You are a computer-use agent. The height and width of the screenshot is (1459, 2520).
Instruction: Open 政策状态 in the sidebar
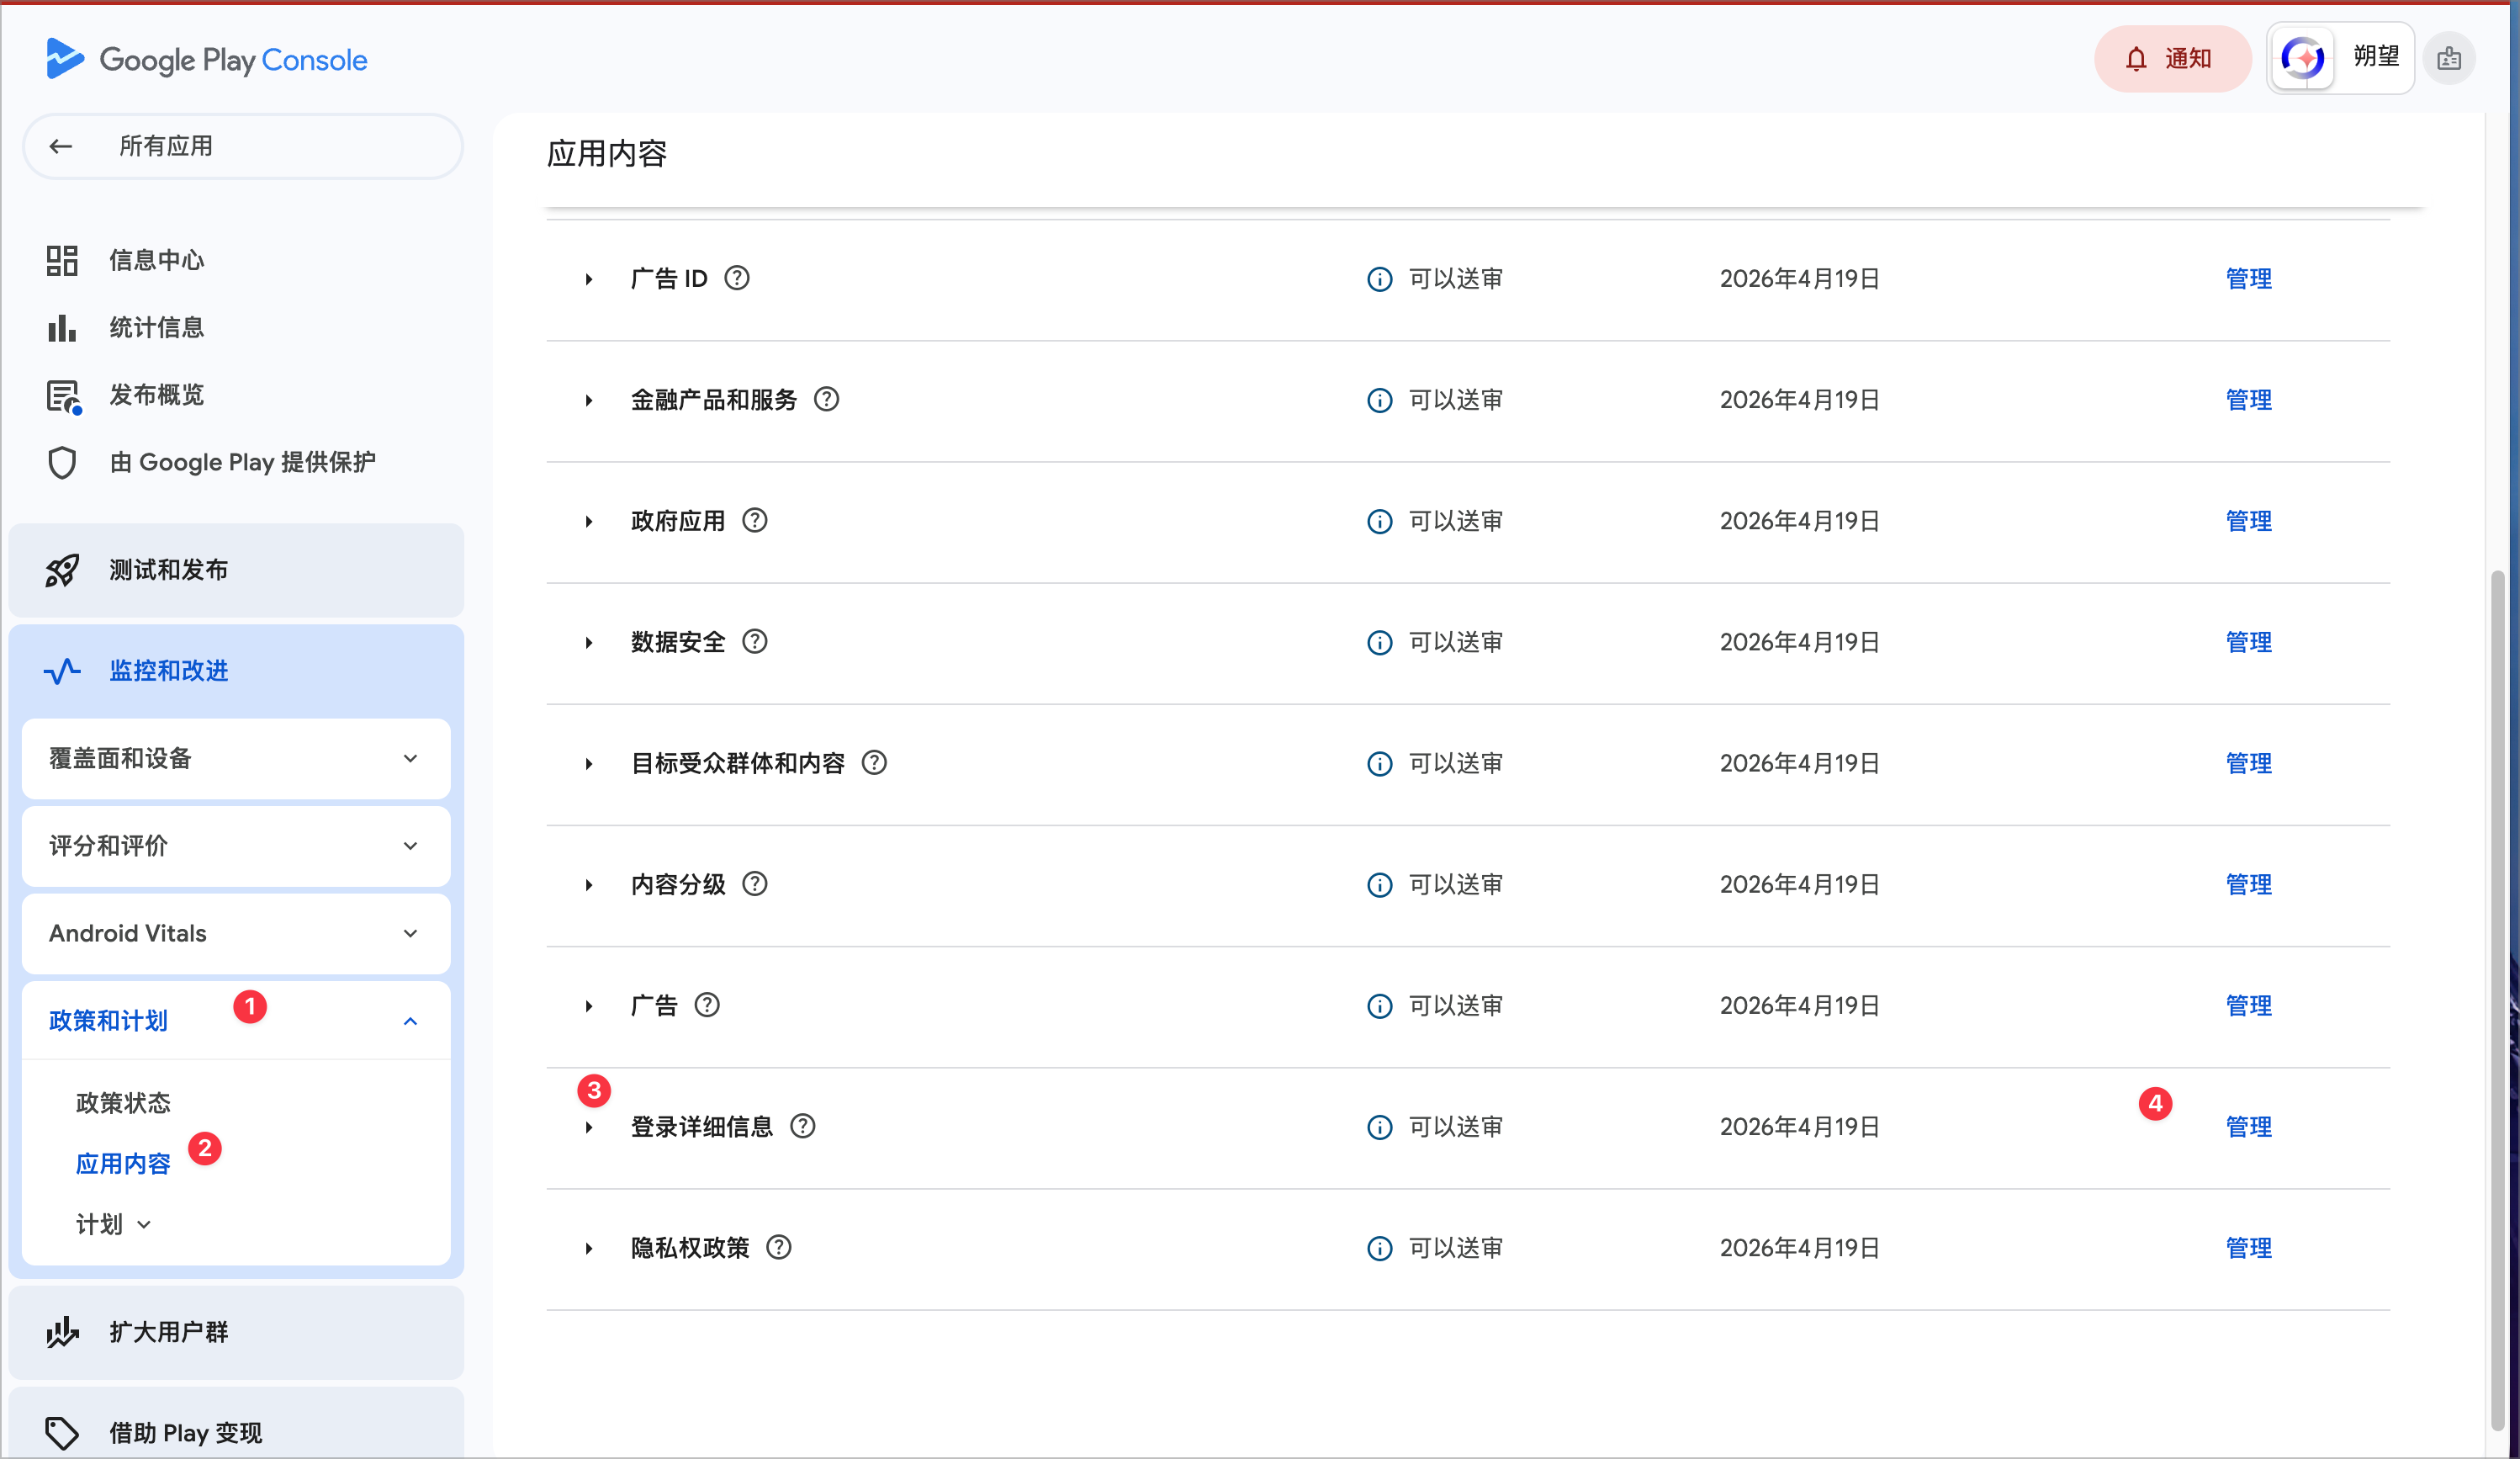pyautogui.click(x=123, y=1102)
